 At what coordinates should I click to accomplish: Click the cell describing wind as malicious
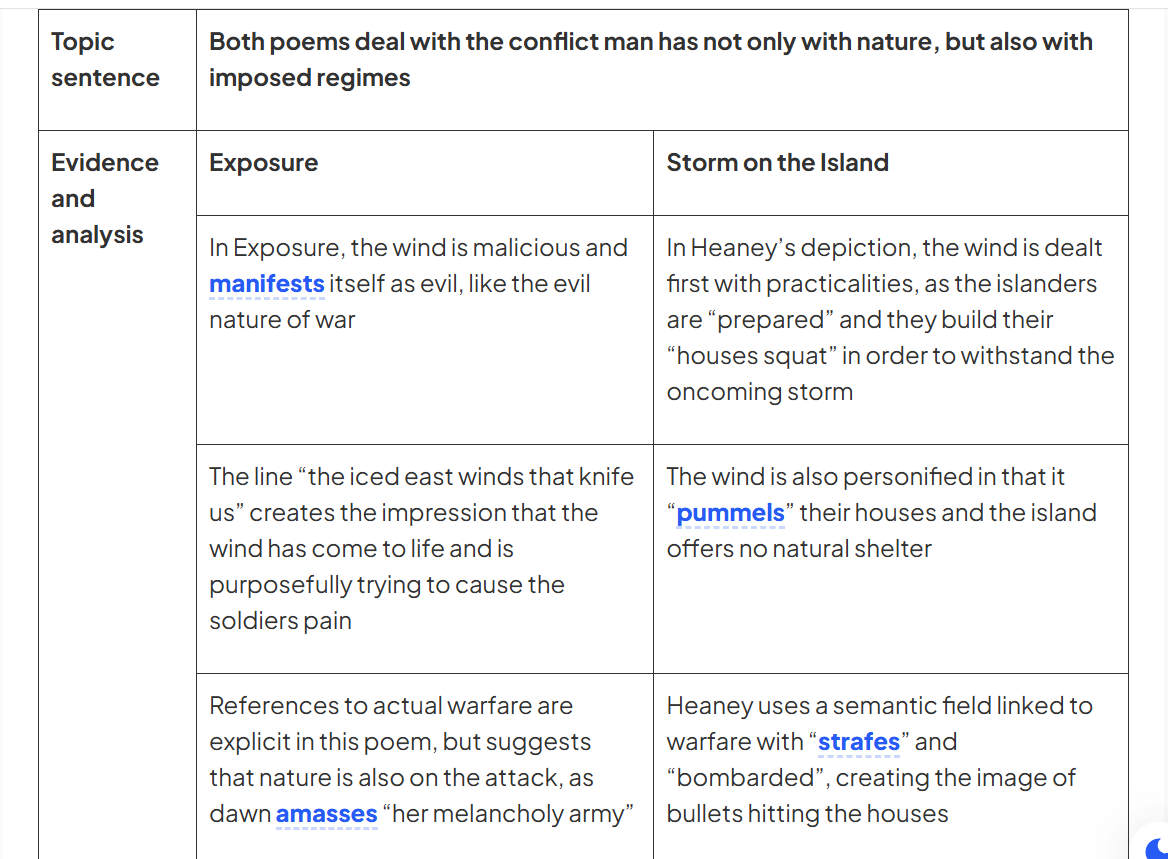425,330
